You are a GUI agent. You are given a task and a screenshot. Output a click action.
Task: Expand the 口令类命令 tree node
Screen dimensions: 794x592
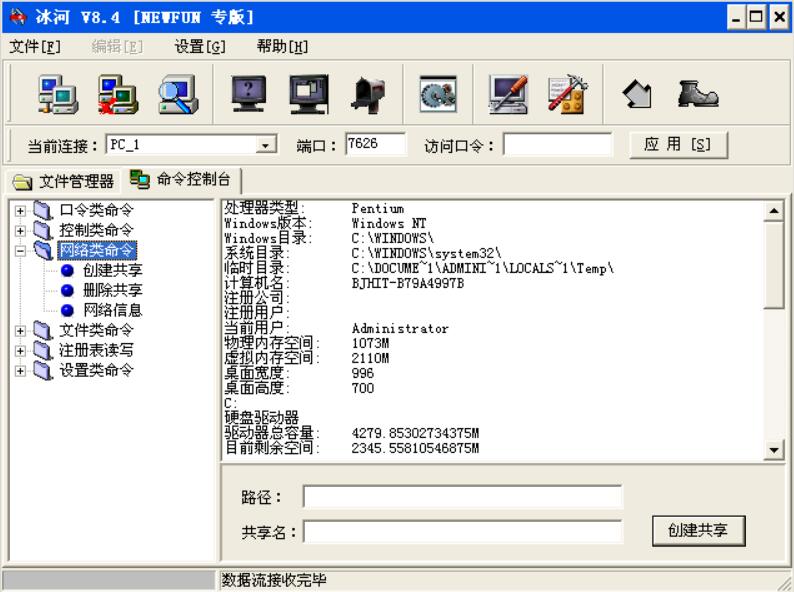(x=20, y=211)
